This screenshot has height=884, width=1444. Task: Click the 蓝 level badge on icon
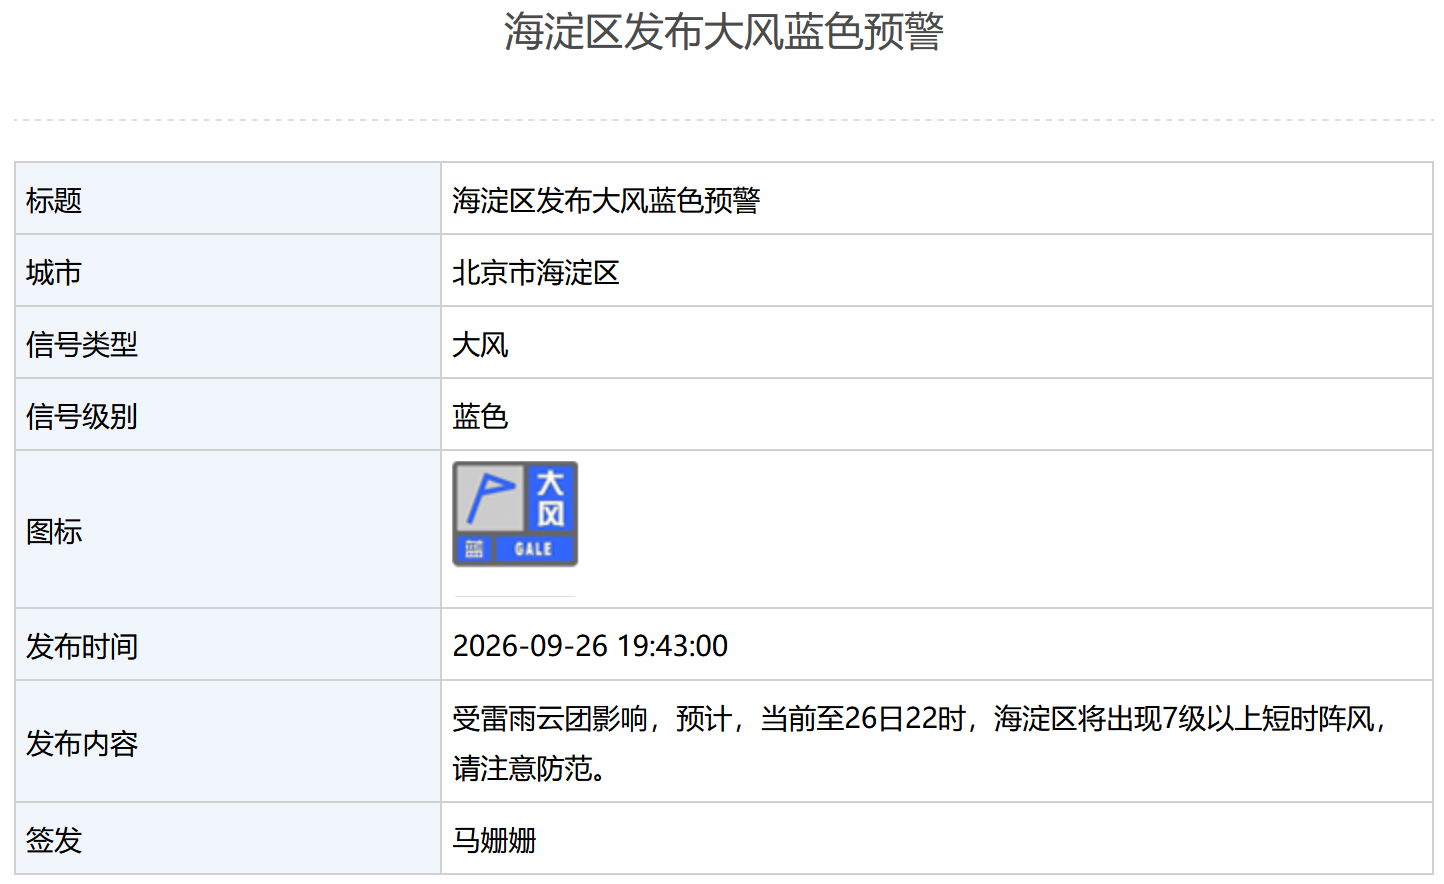pyautogui.click(x=474, y=549)
